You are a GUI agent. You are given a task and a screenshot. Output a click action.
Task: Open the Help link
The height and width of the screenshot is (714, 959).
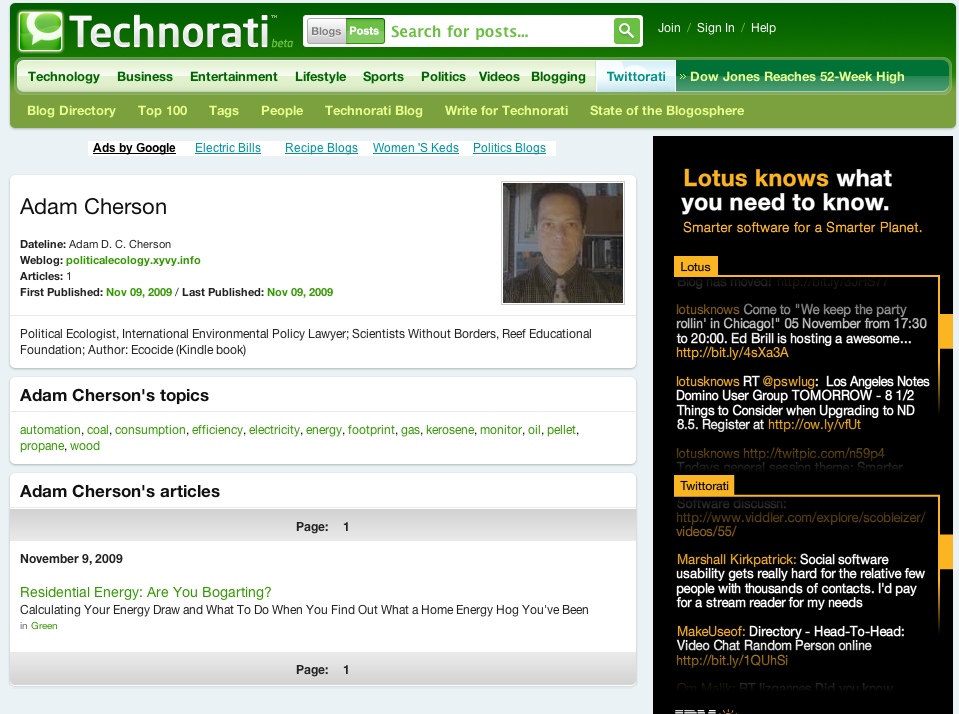pyautogui.click(x=763, y=28)
